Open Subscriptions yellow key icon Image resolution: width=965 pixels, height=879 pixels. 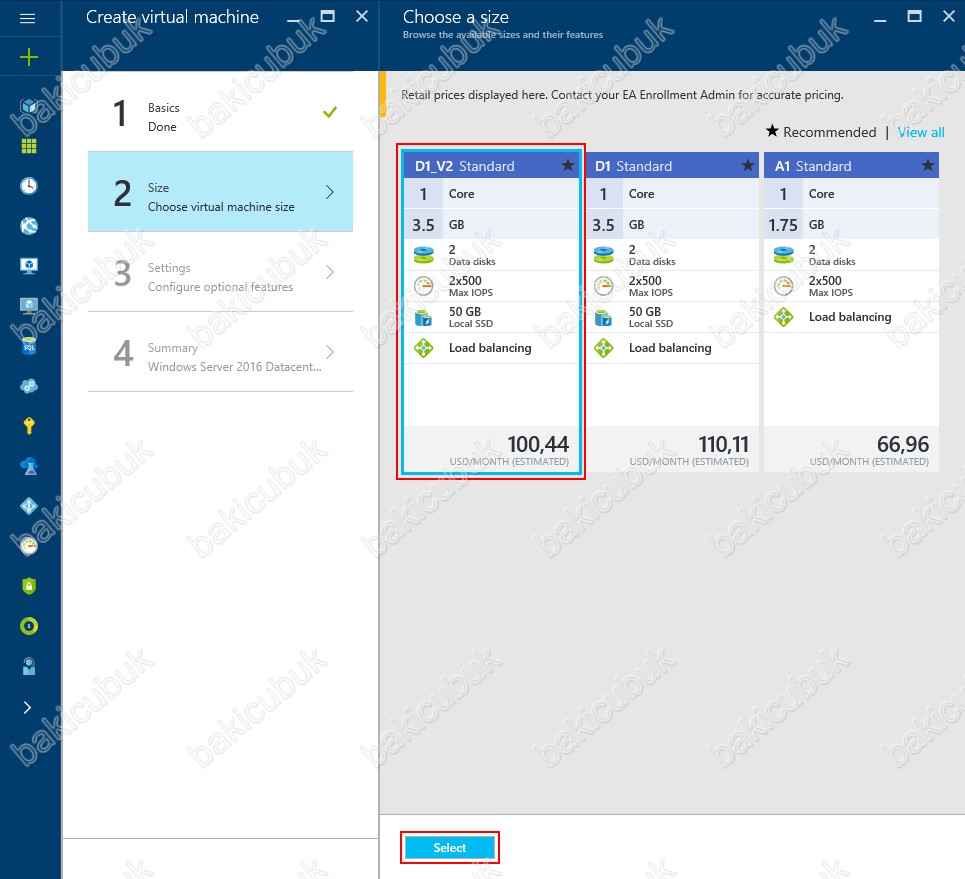(x=28, y=425)
